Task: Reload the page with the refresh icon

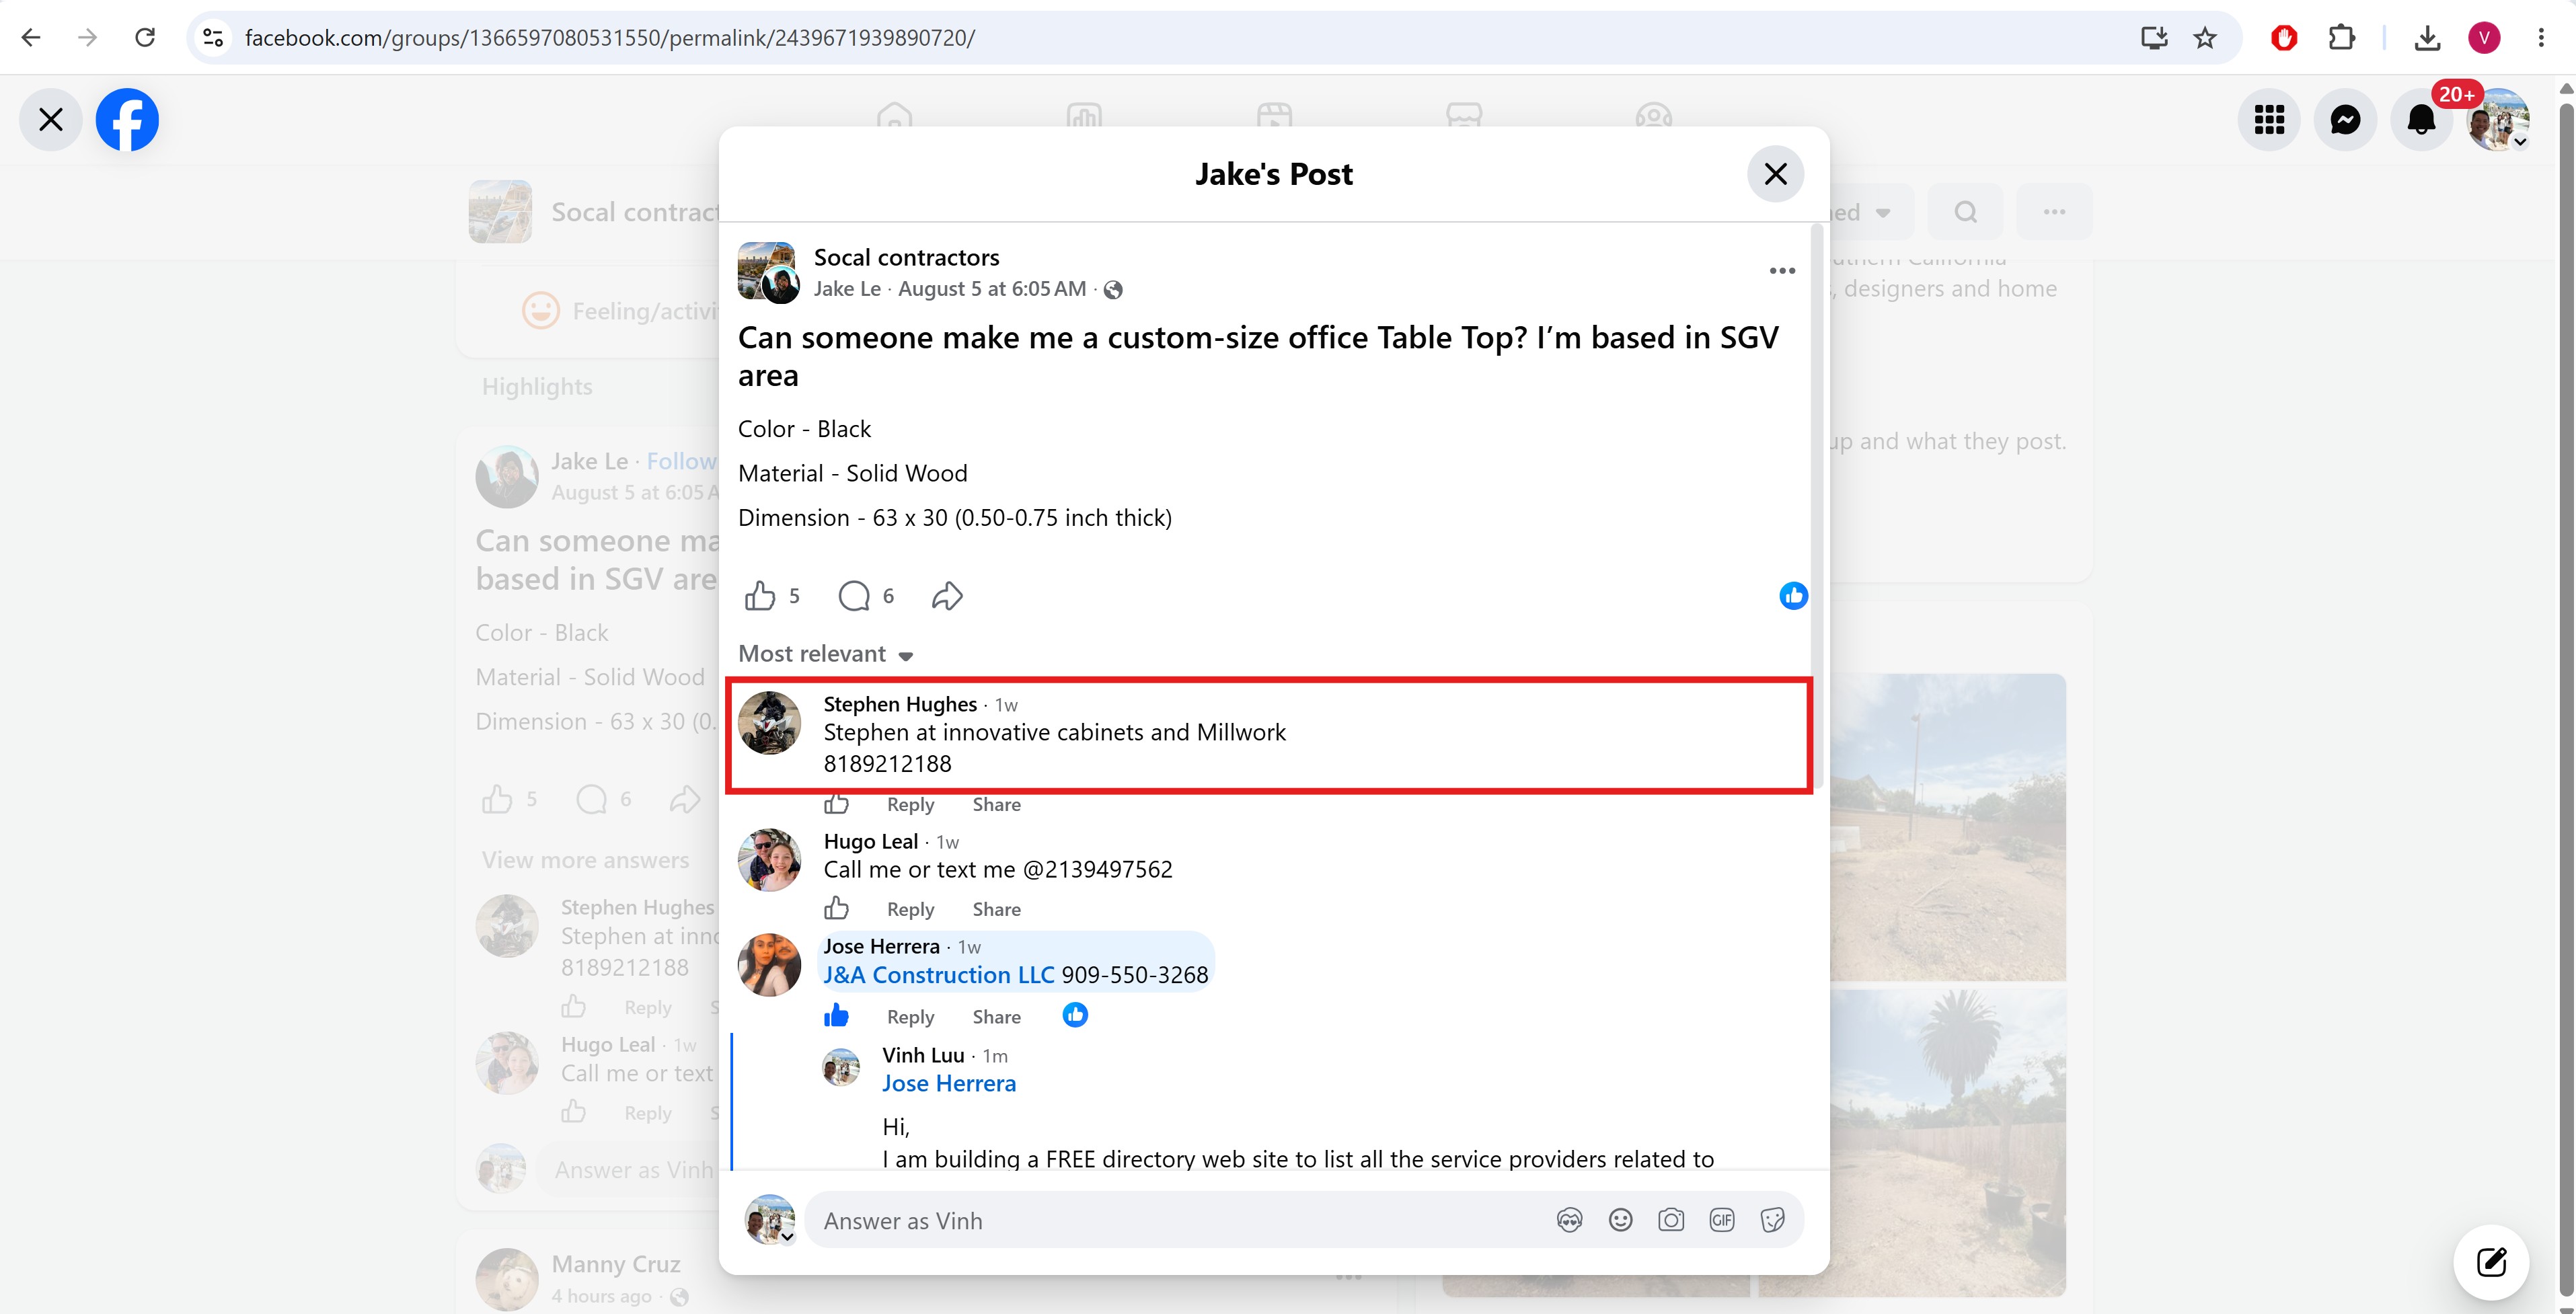Action: pyautogui.click(x=145, y=38)
